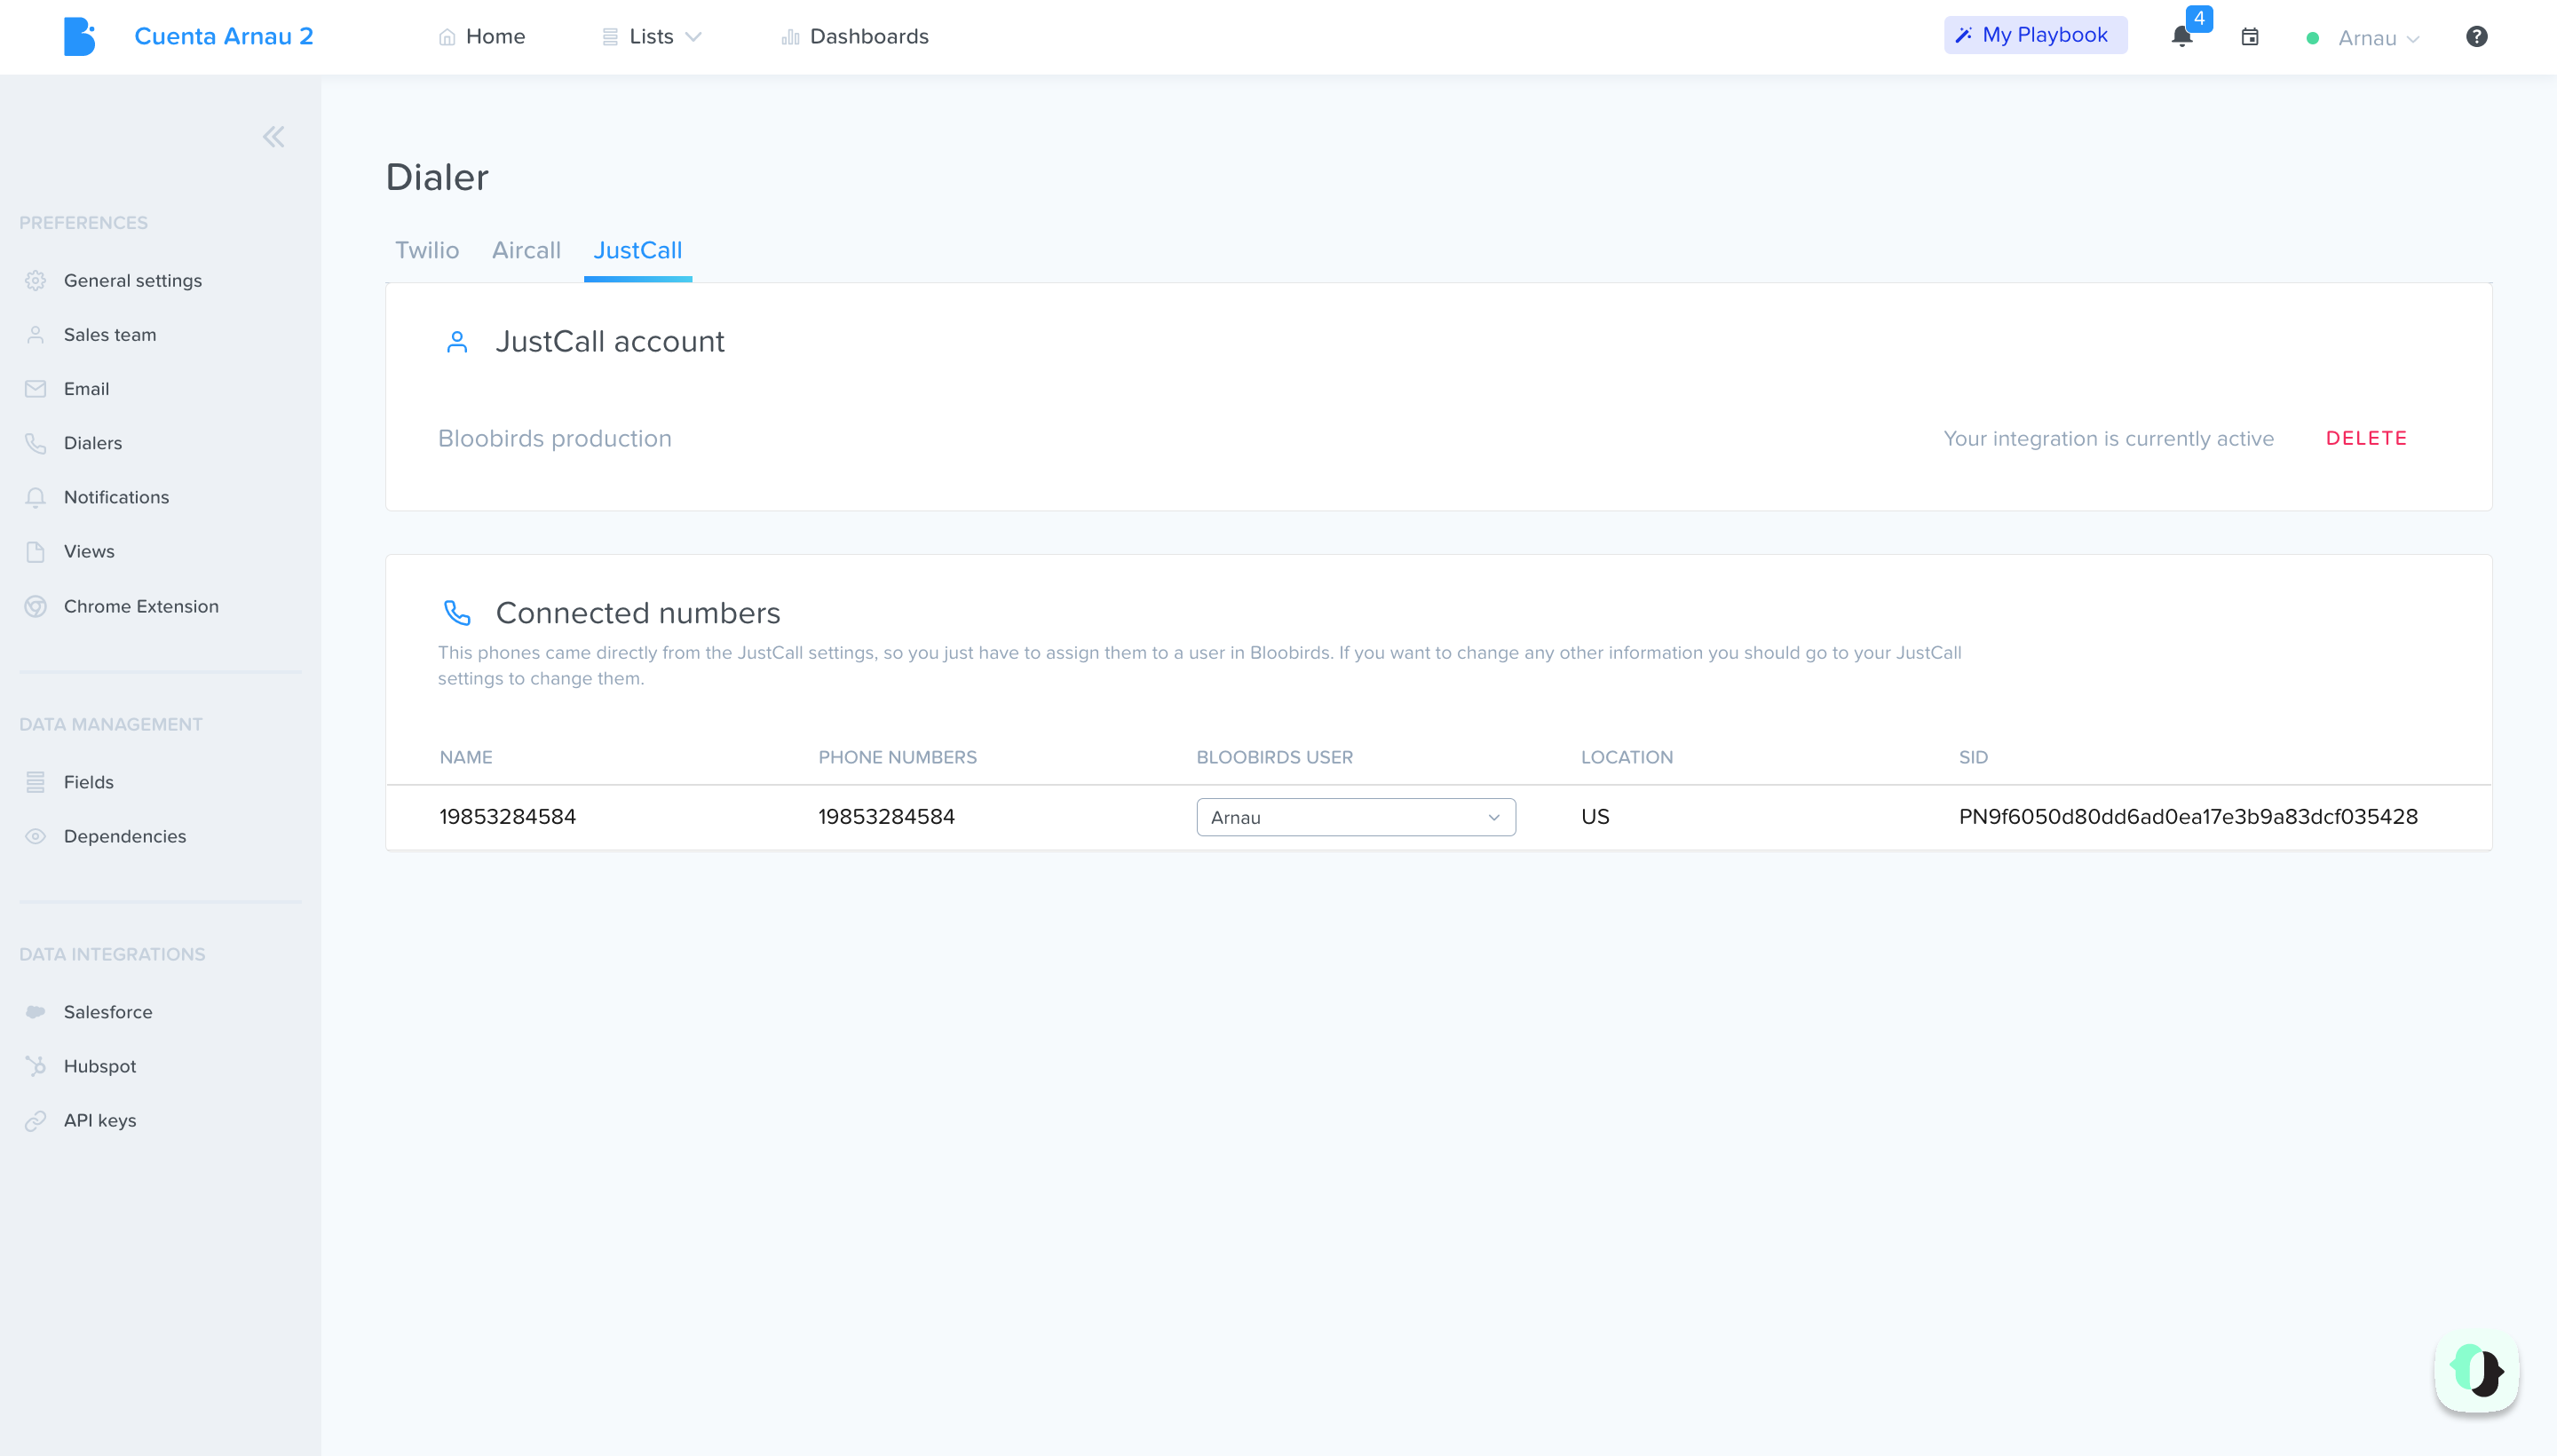Click the Salesforce cloud icon
The height and width of the screenshot is (1456, 2557).
coord(36,1012)
